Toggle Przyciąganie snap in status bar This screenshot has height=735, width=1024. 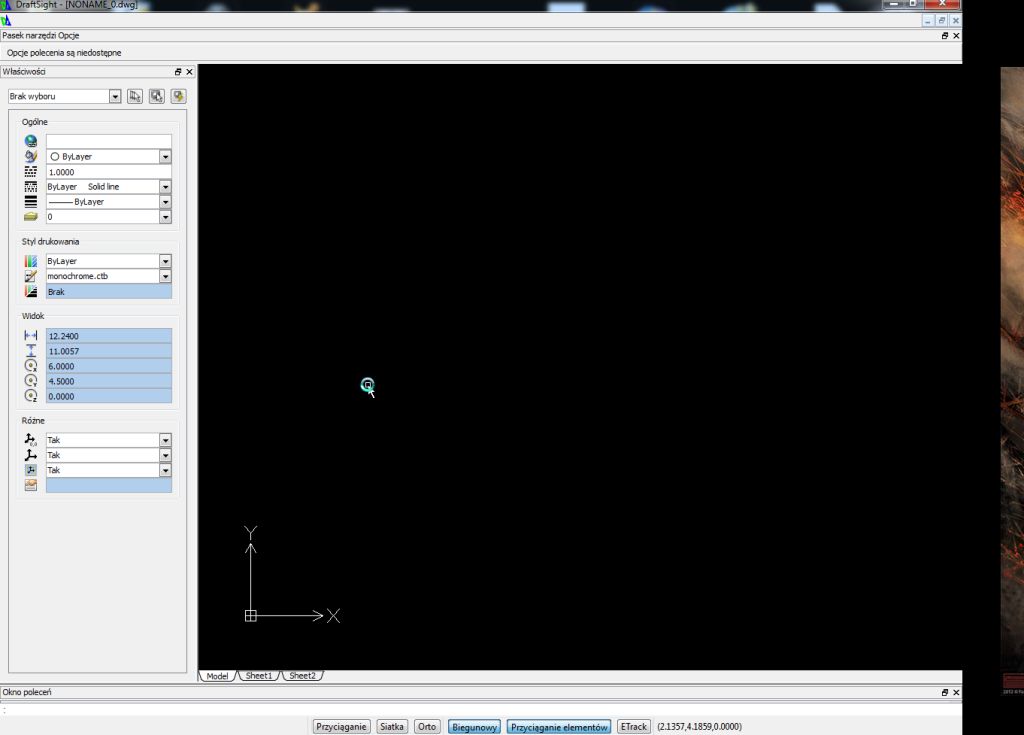pyautogui.click(x=341, y=727)
